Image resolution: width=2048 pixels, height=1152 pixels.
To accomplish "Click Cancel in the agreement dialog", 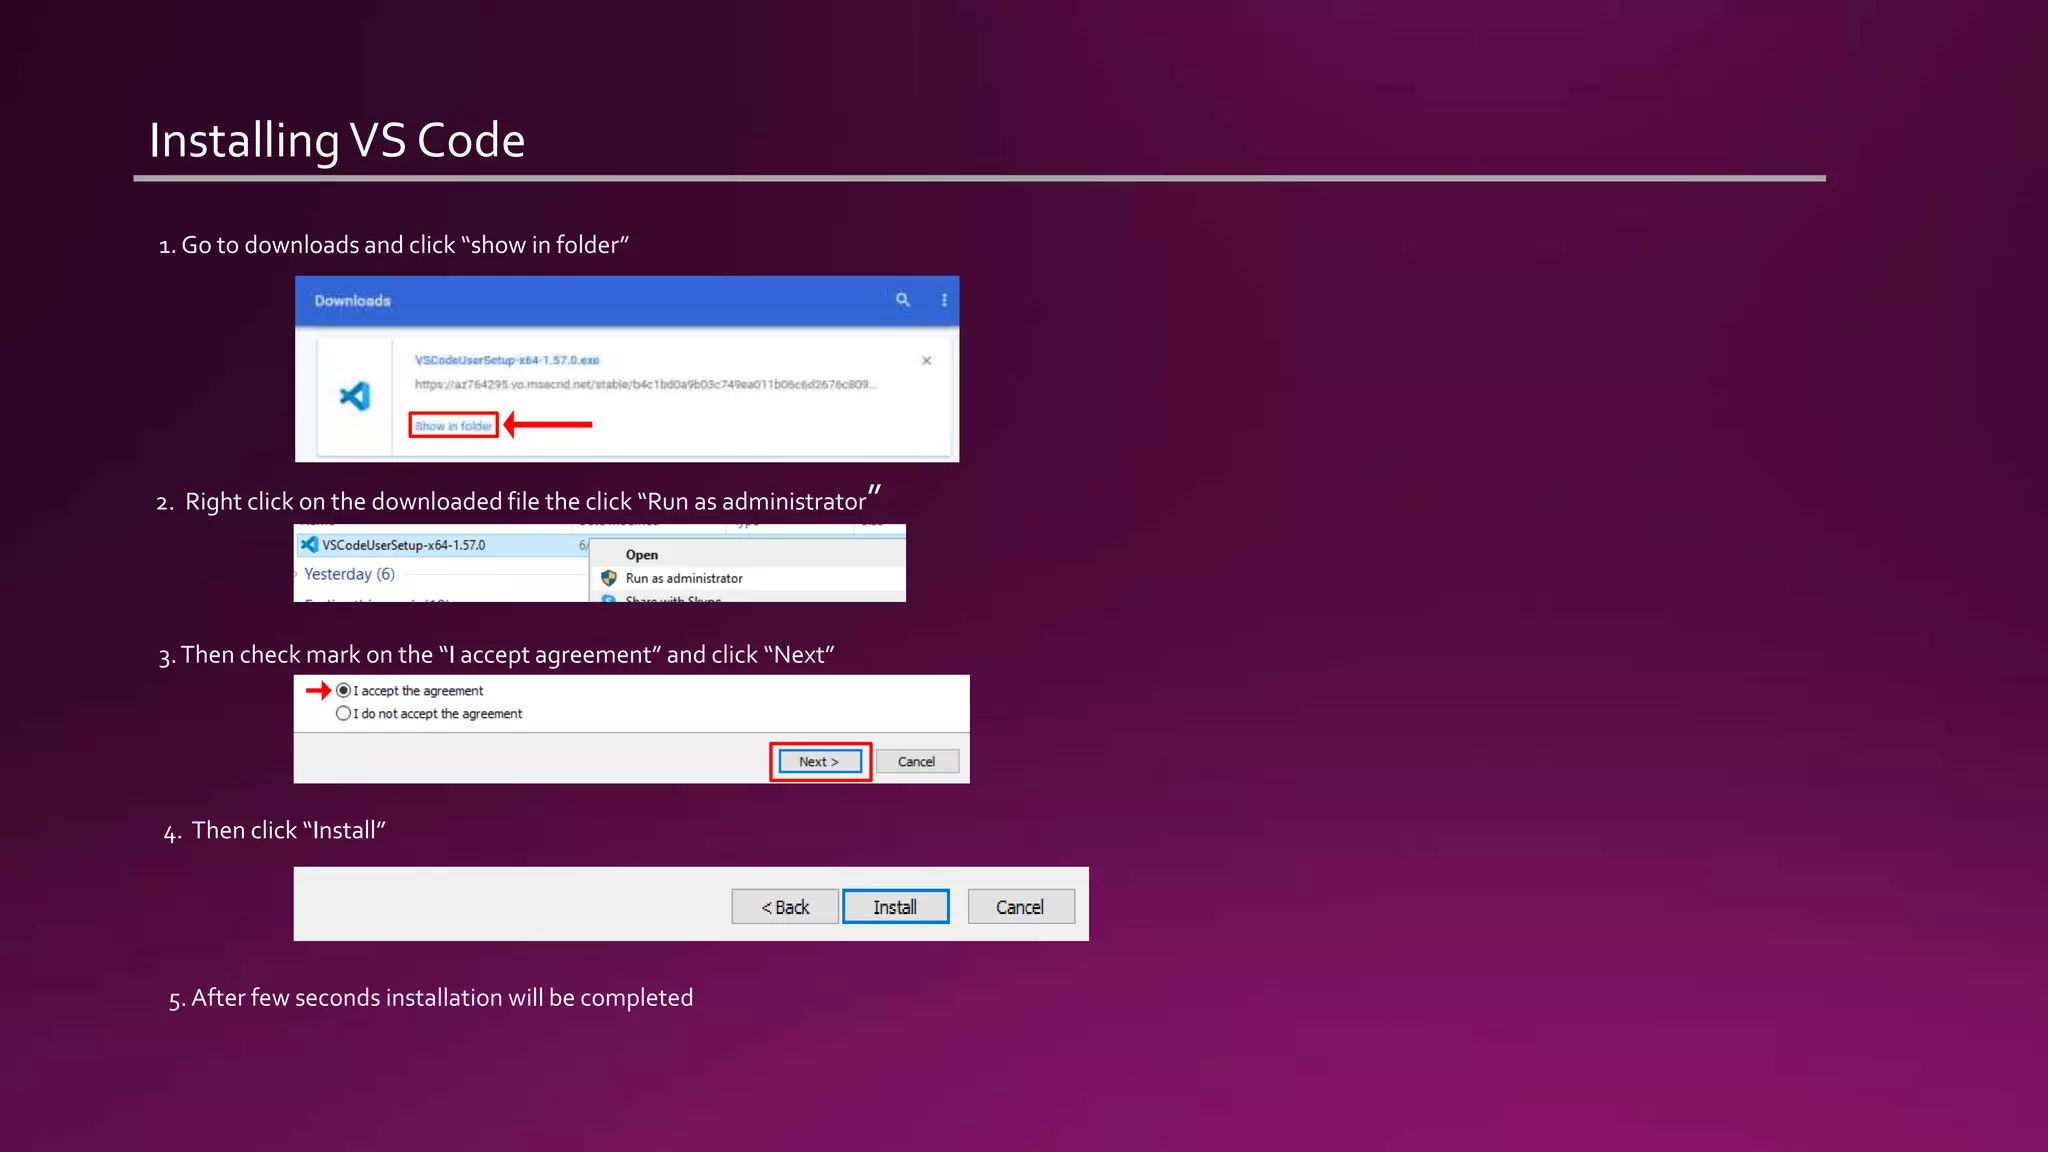I will pos(917,762).
